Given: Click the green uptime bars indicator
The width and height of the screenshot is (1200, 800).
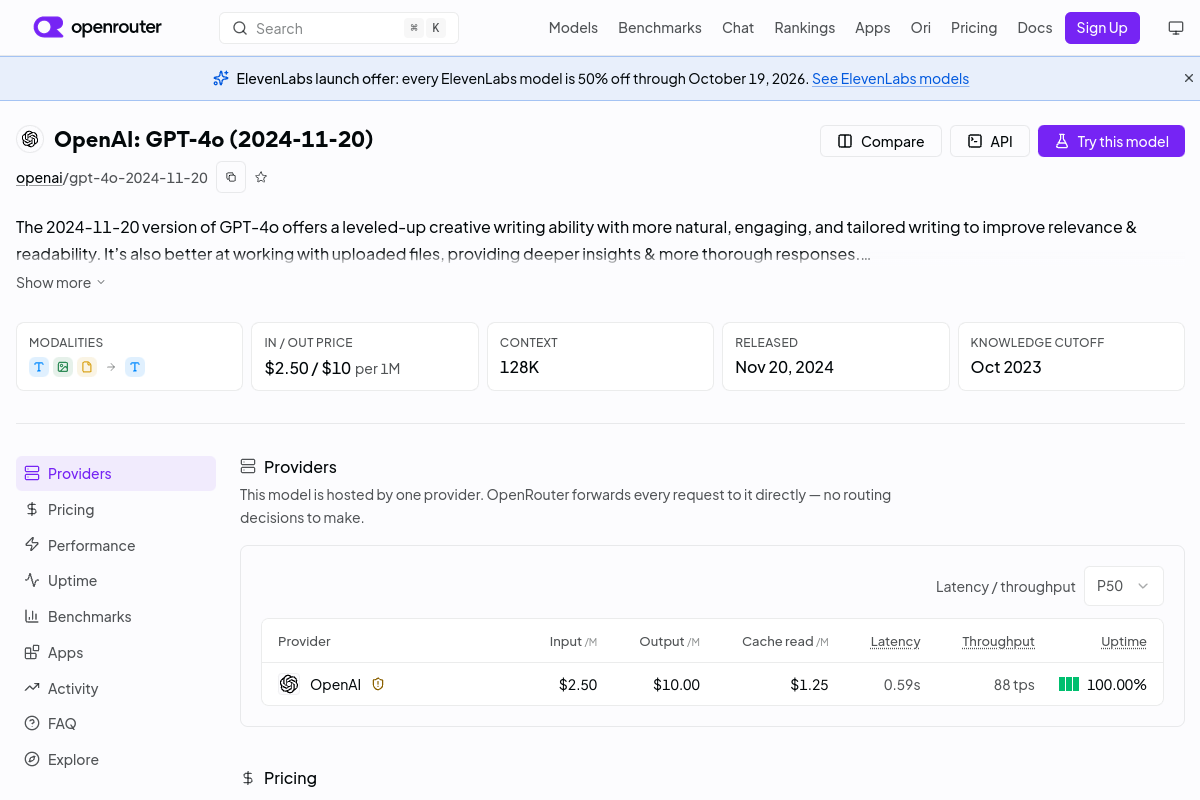Looking at the screenshot, I should [x=1069, y=684].
